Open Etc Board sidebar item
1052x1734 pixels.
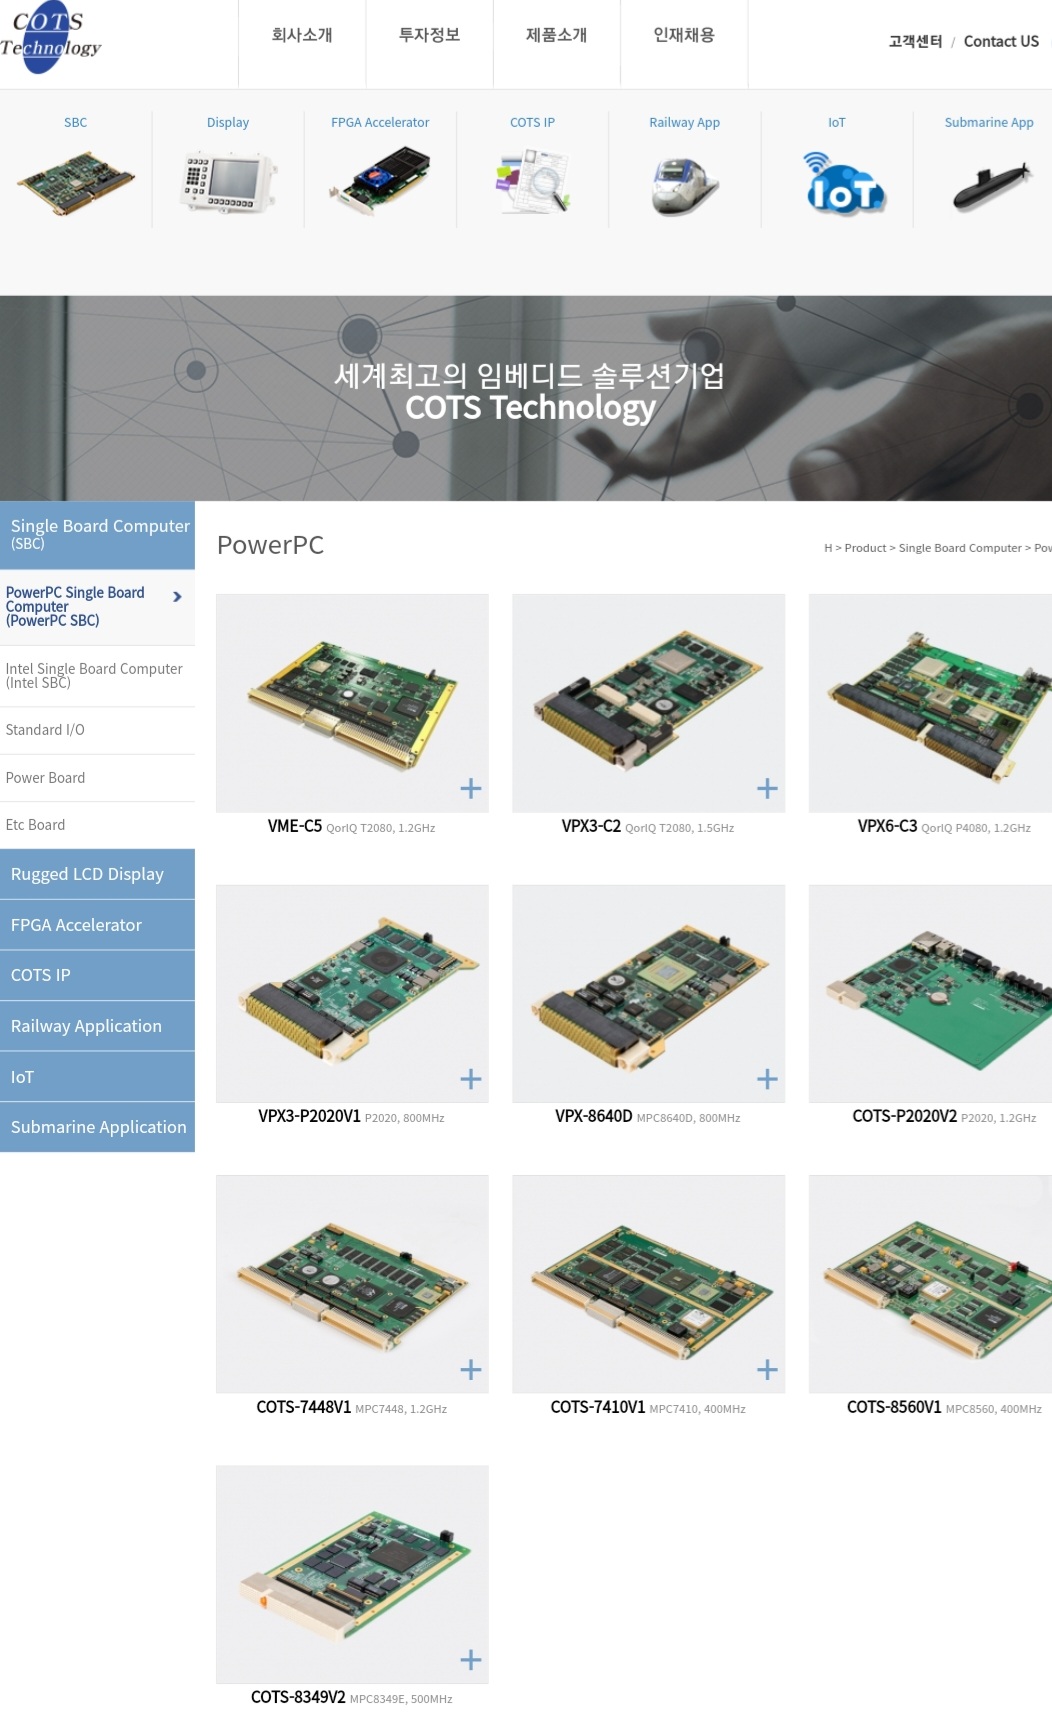coord(97,825)
